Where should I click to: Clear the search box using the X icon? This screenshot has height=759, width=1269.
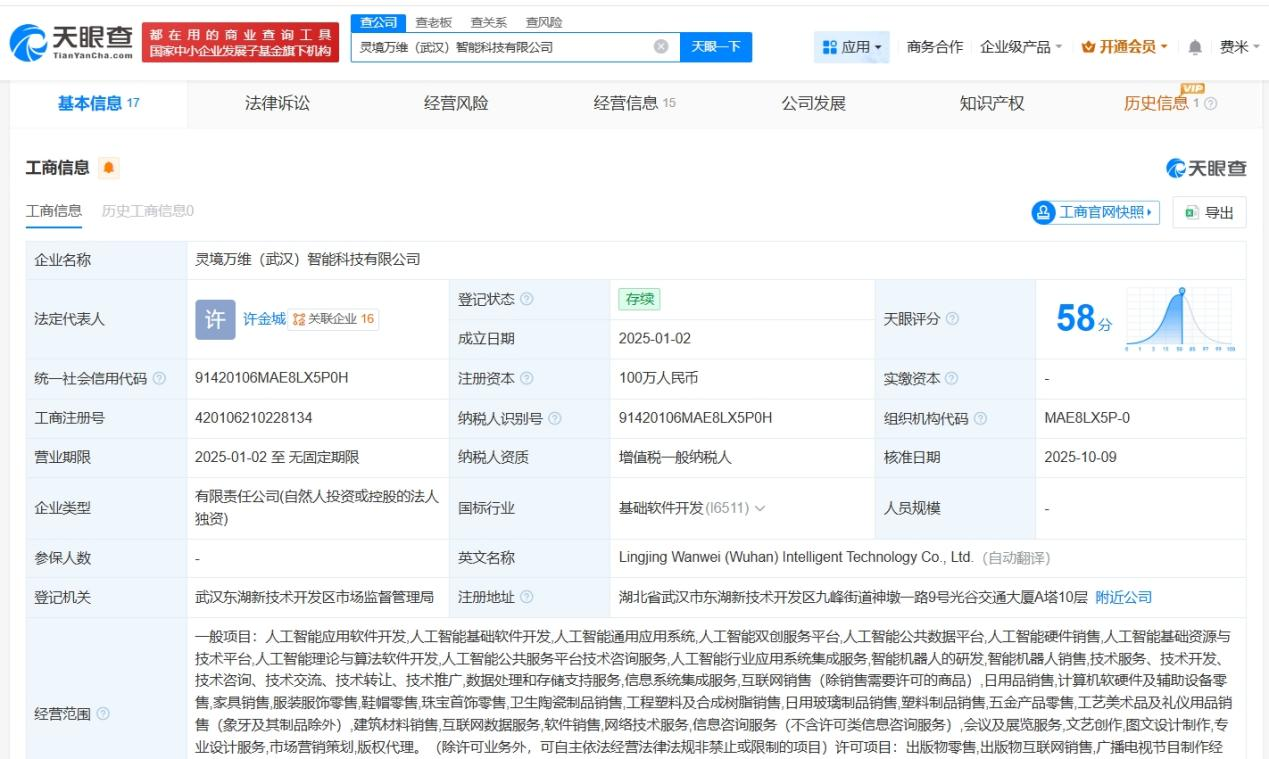[x=659, y=47]
